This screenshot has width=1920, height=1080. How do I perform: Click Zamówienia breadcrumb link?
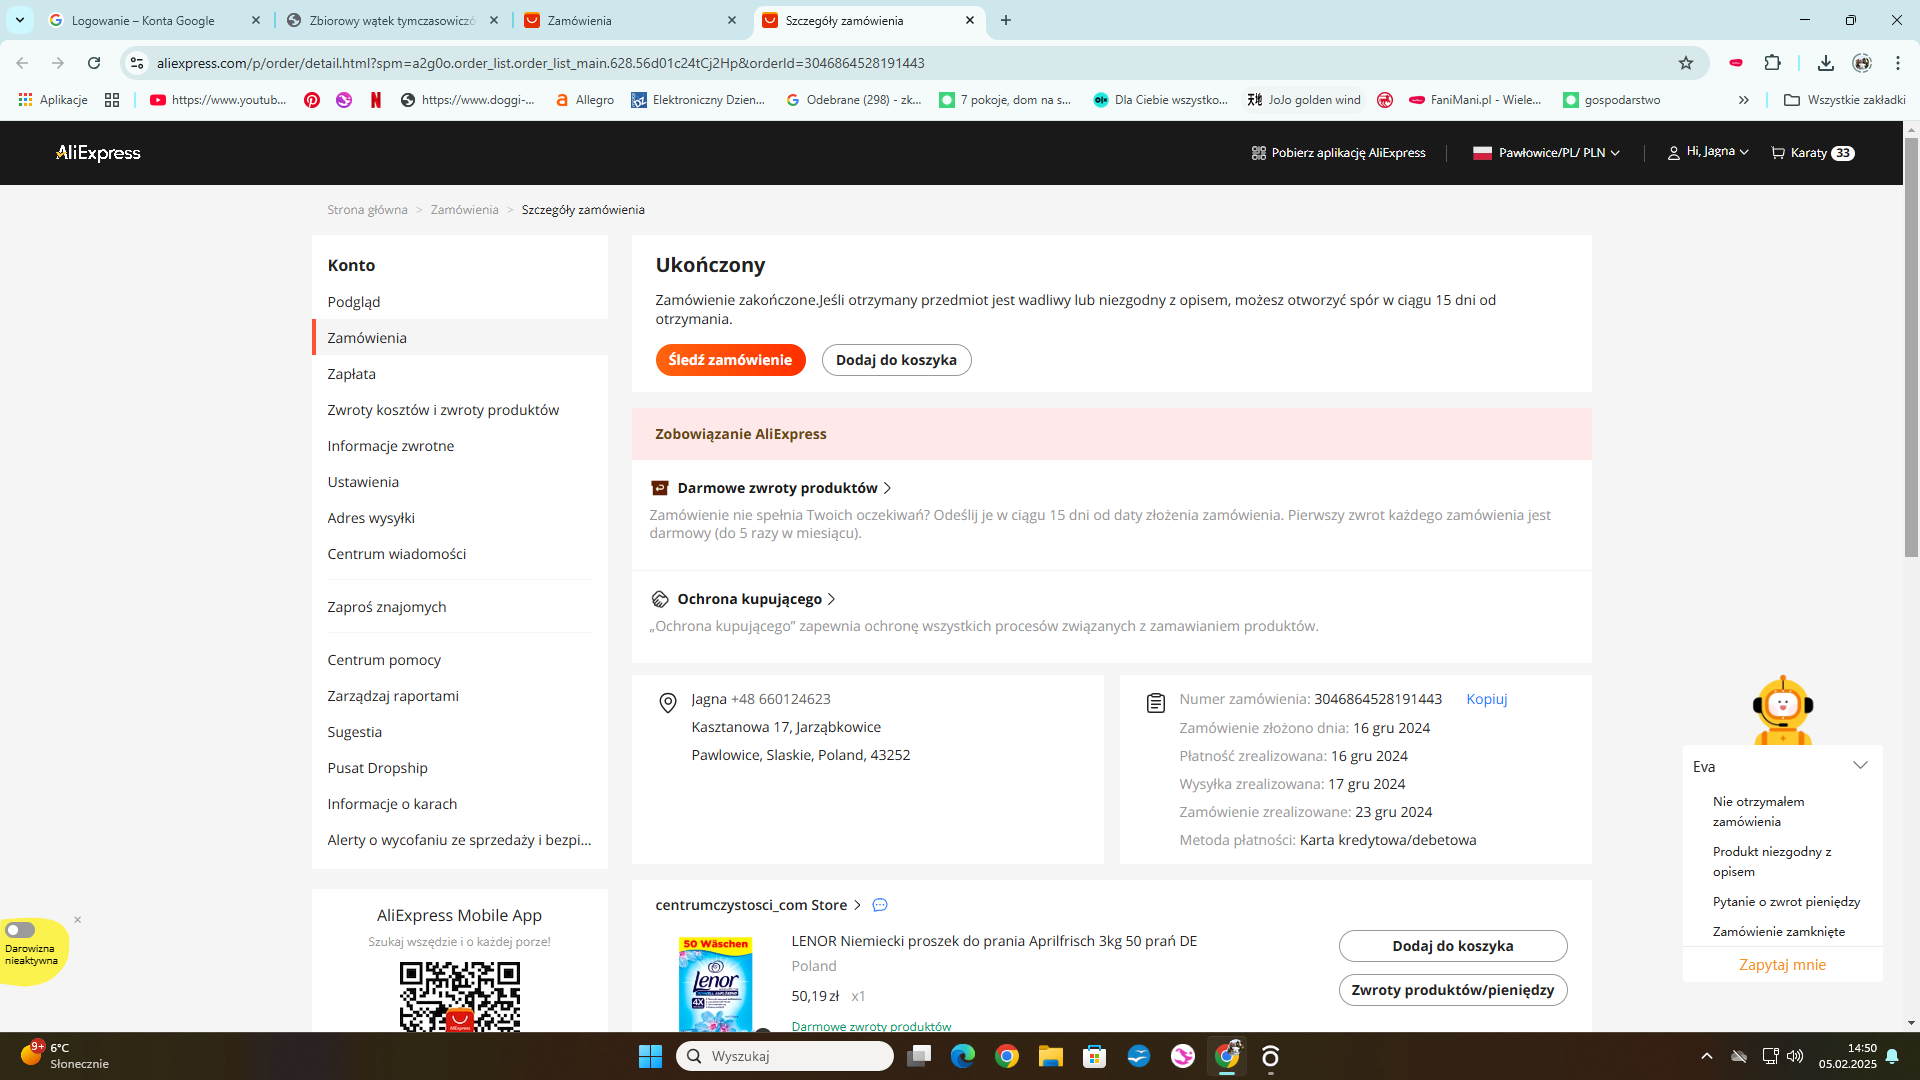[x=464, y=210]
